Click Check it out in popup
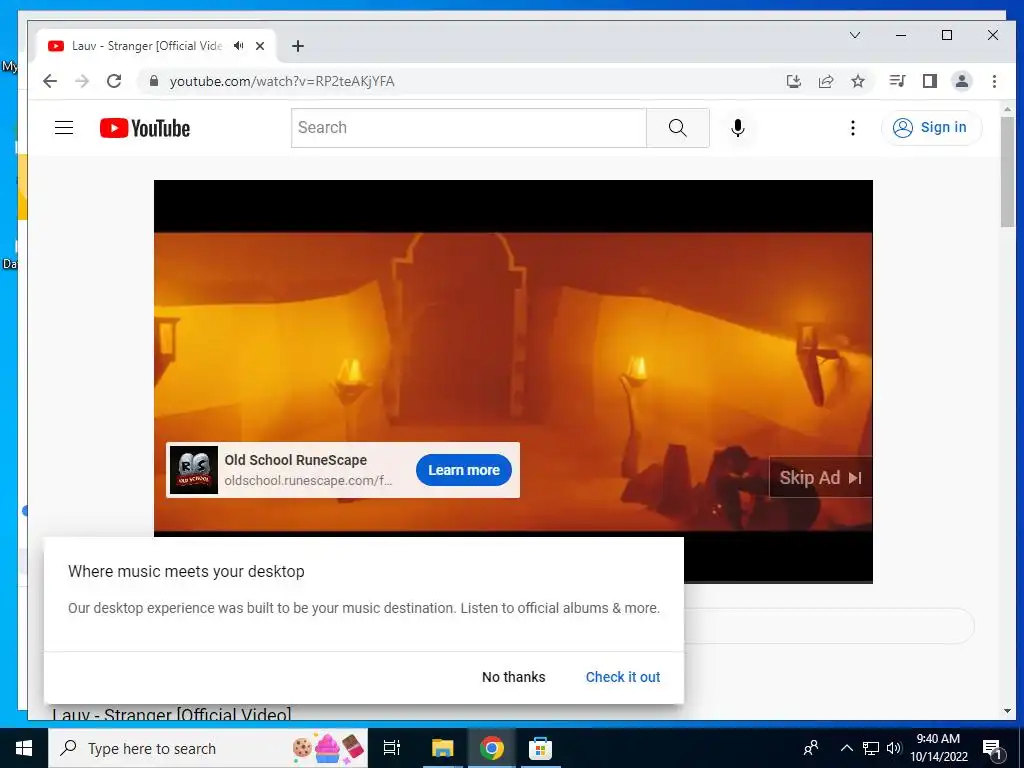This screenshot has height=768, width=1024. click(623, 677)
